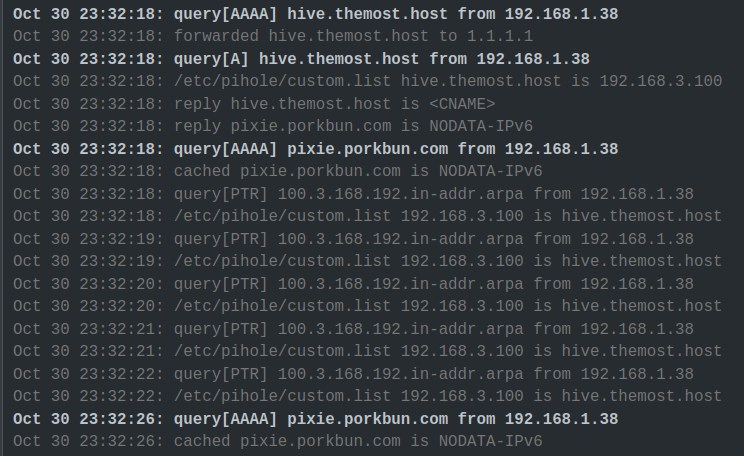744x456 pixels.
Task: Select the 23:32:19 /etc/pihole/custom.list line
Action: click(367, 261)
